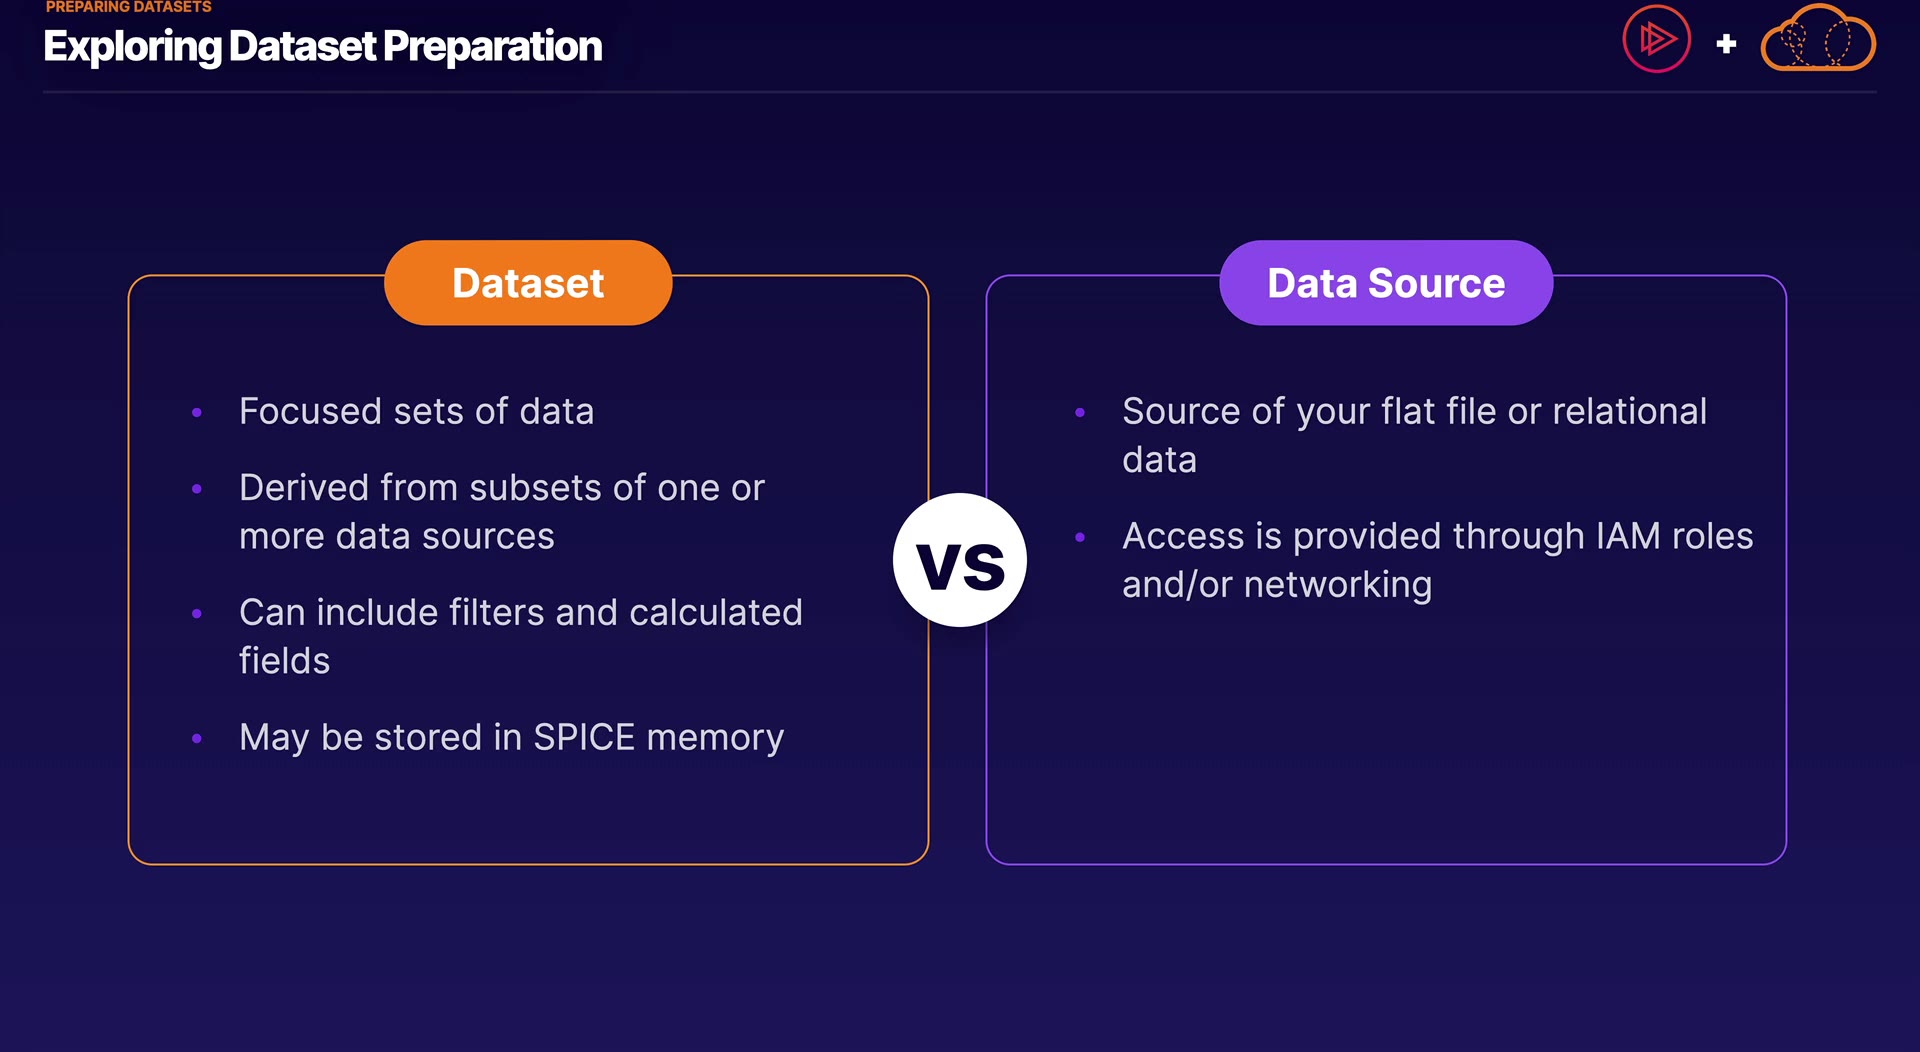
Task: Click the white VS circle badge
Action: click(x=960, y=560)
